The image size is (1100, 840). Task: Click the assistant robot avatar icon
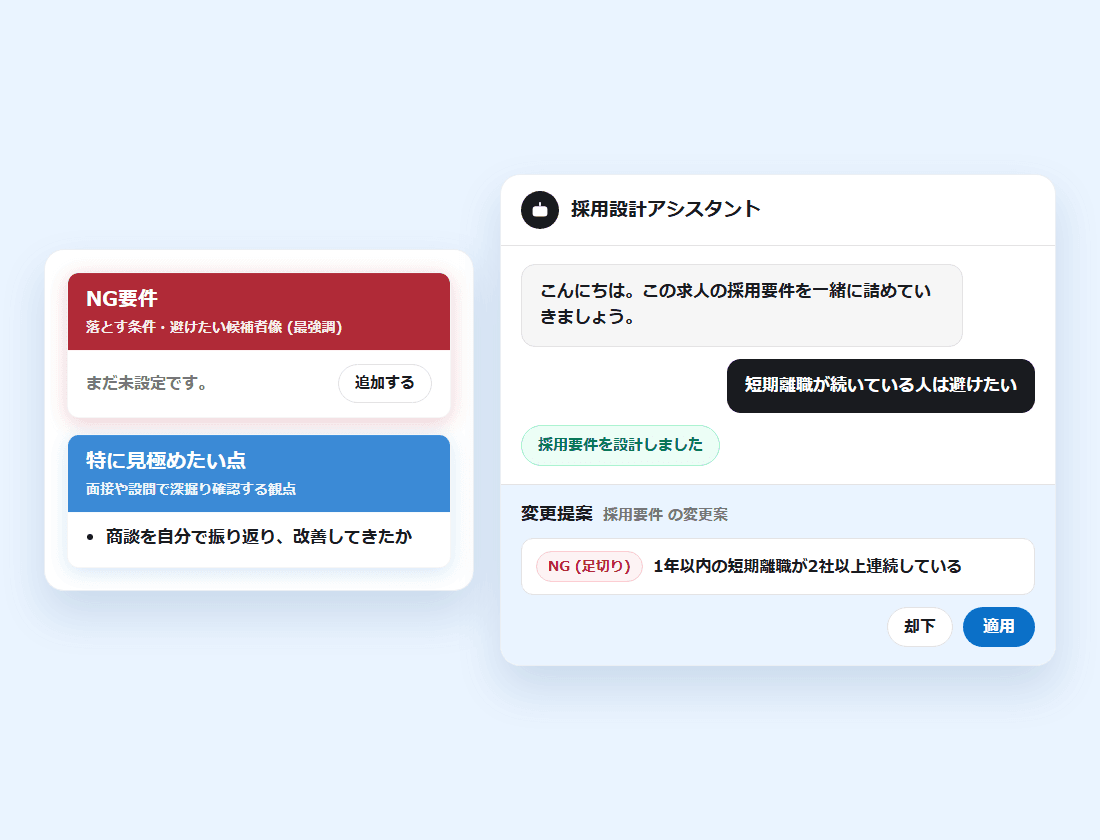click(539, 210)
